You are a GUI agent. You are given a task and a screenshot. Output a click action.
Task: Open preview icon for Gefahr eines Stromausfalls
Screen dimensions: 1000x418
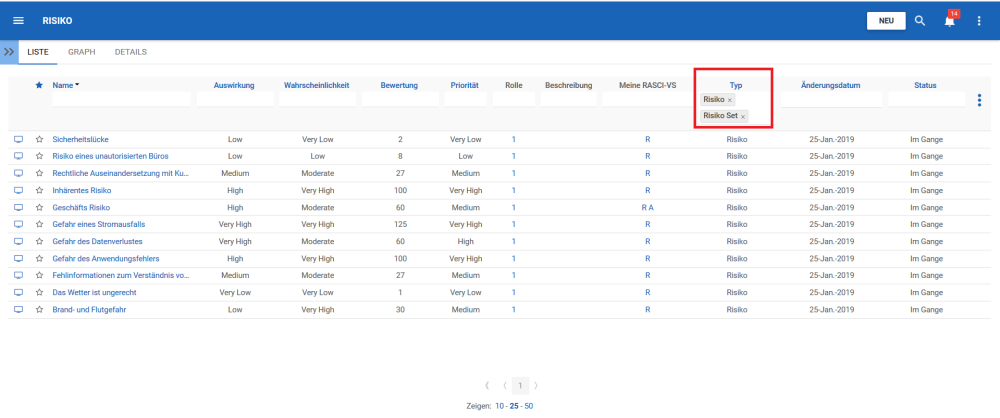[x=18, y=224]
